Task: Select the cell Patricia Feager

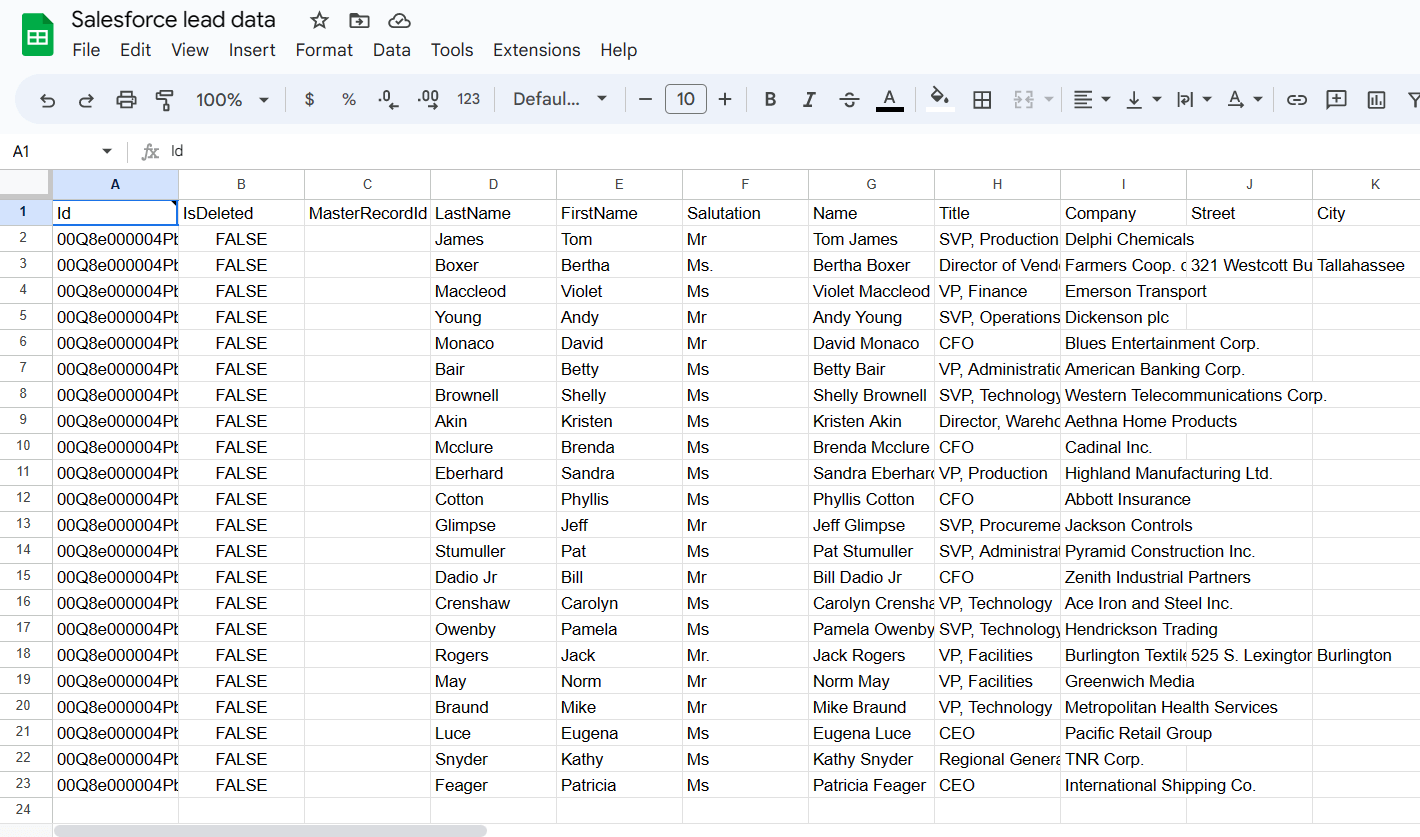Action: 871,785
